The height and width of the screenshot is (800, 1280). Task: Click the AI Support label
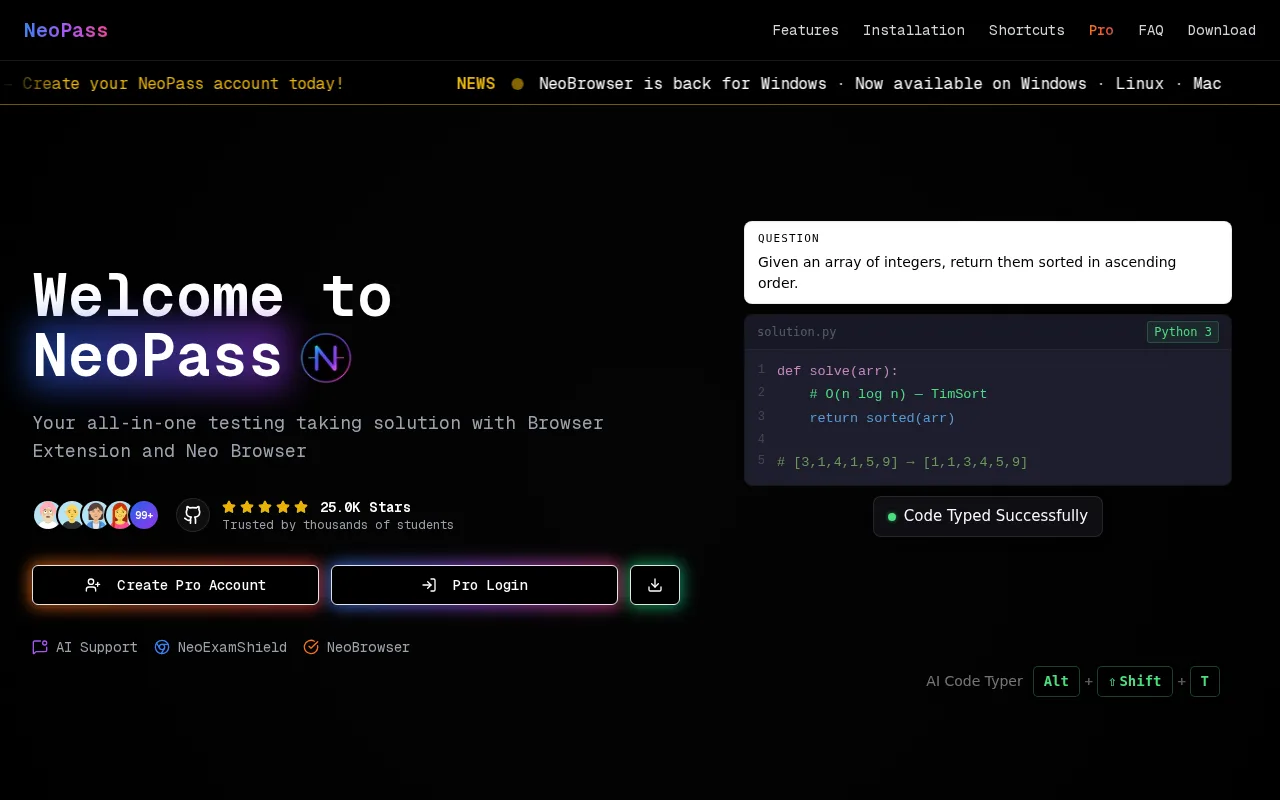click(97, 647)
